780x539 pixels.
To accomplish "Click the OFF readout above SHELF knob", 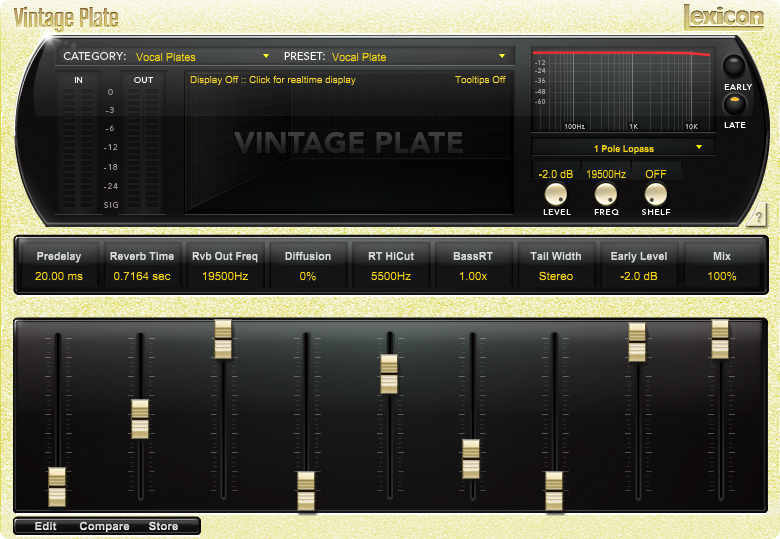I will [656, 174].
